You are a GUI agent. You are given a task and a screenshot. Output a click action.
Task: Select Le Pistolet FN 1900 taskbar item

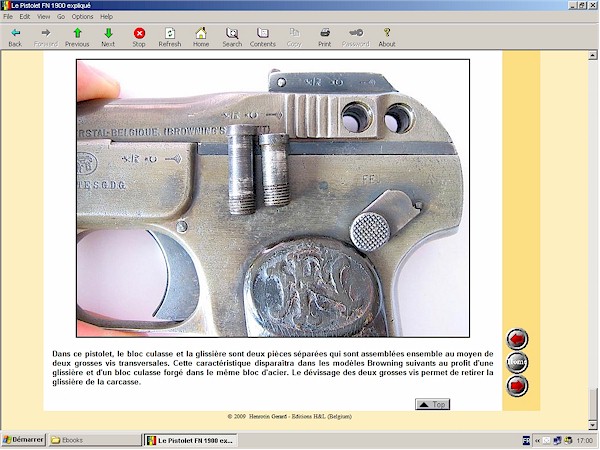pos(191,440)
